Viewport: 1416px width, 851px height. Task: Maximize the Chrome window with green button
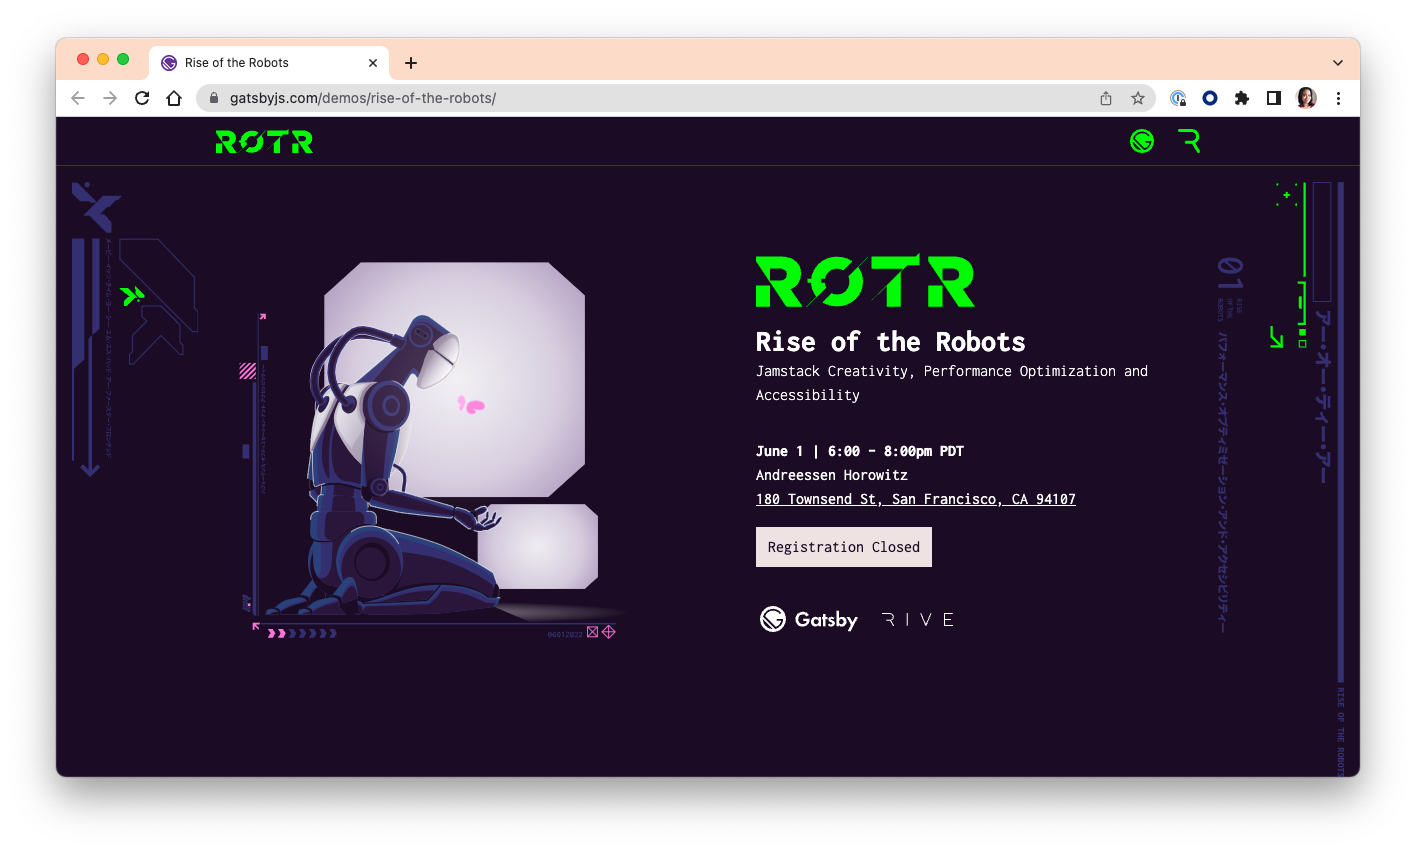point(123,60)
